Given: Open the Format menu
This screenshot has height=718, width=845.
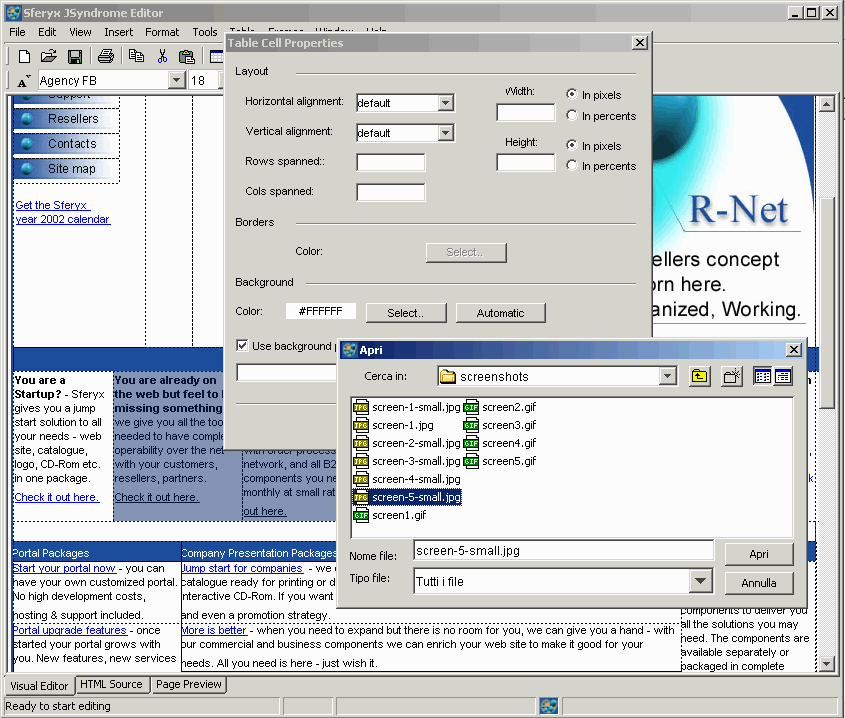Looking at the screenshot, I should pyautogui.click(x=162, y=32).
